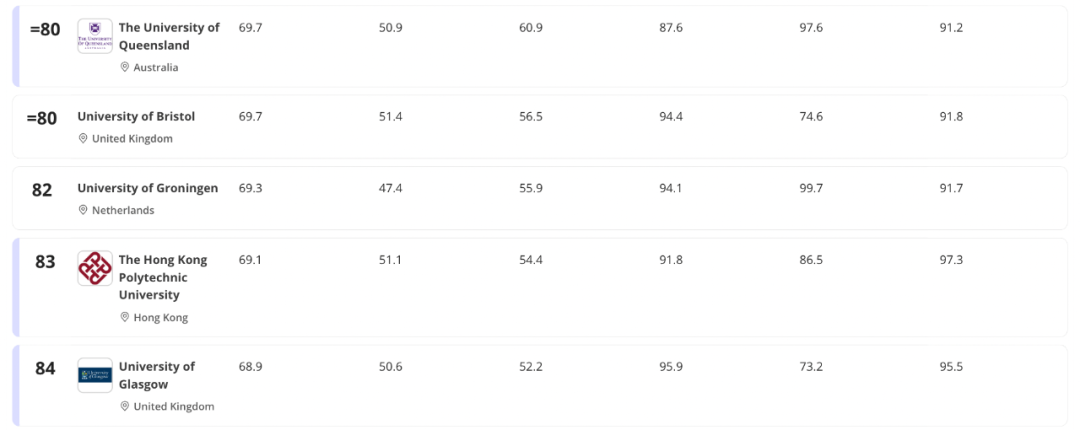Screen dimensions: 1080x430
Task: Click the location pin beside Australia
Action: pyautogui.click(x=125, y=67)
